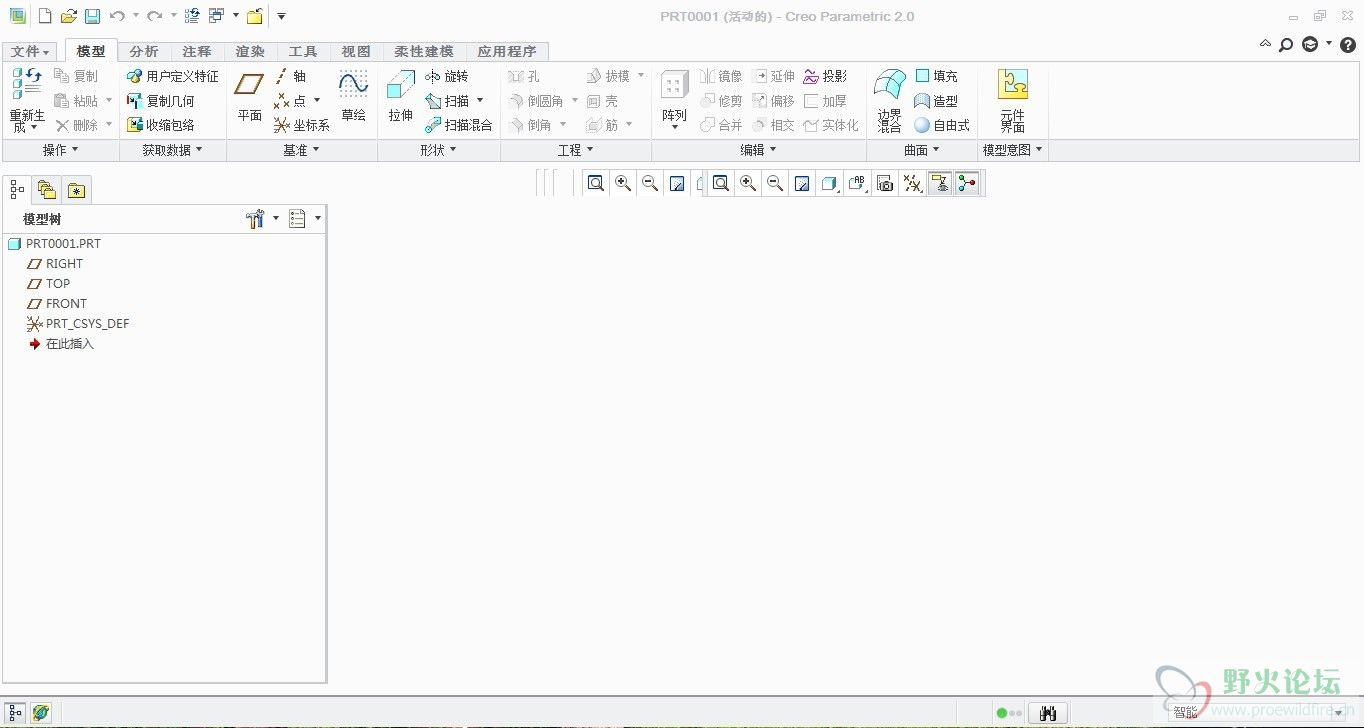Screen dimensions: 1364x728
Task: Expand the 工程 engineering group
Action: point(575,150)
